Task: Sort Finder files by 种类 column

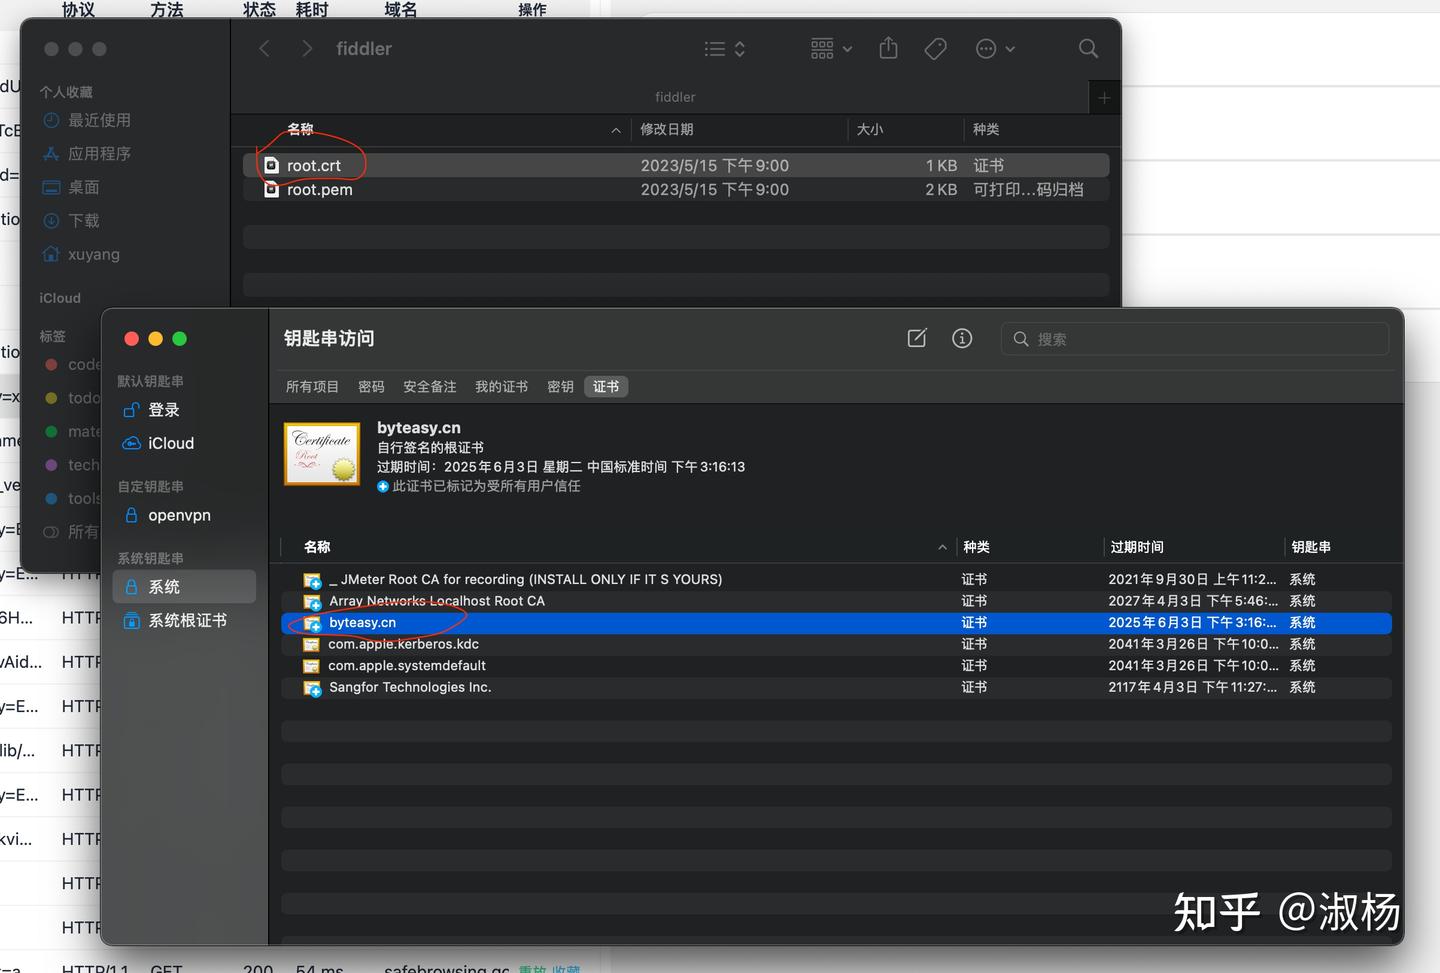Action: [986, 129]
